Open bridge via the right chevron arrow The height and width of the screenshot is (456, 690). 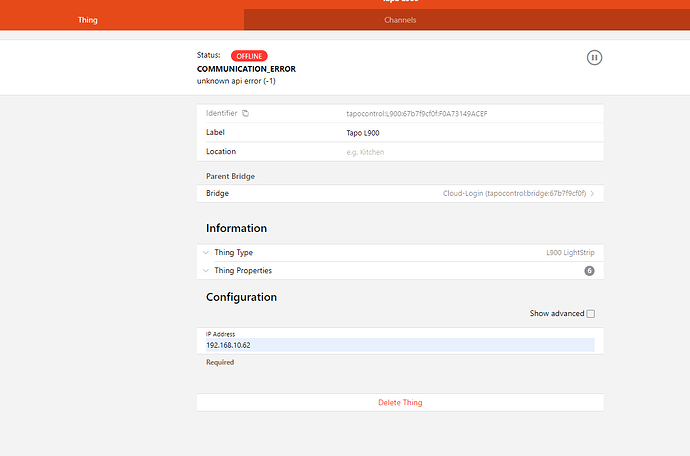(592, 193)
